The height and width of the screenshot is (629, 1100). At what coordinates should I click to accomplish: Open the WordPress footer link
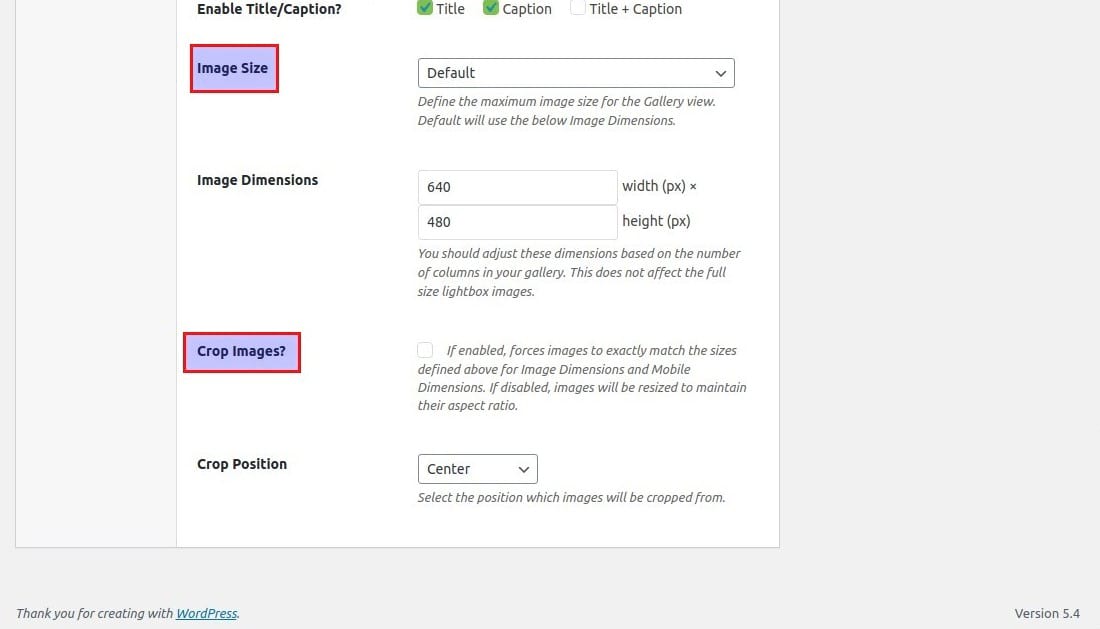click(x=207, y=613)
